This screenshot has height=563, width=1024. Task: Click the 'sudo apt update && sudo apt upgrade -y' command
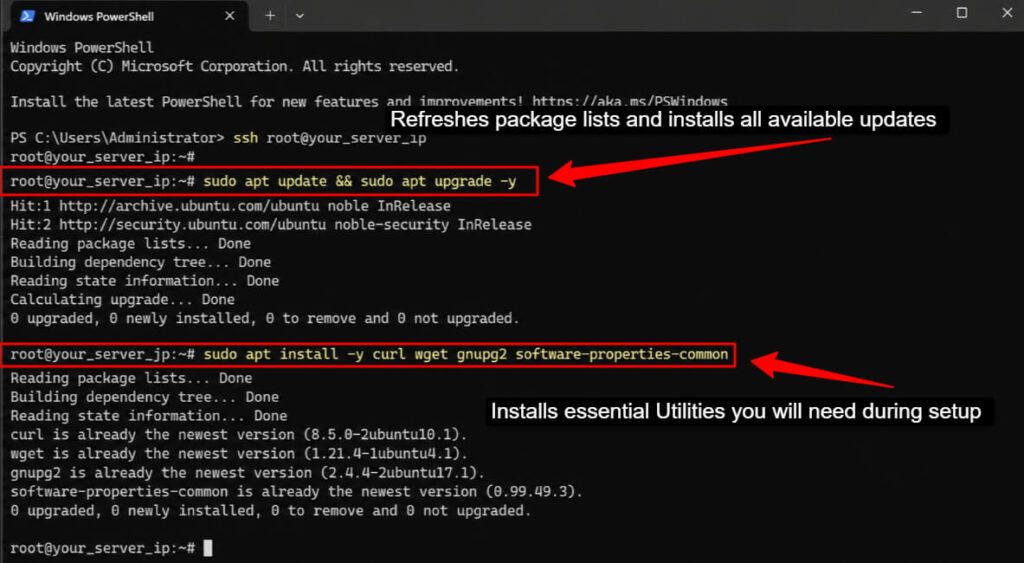point(360,182)
